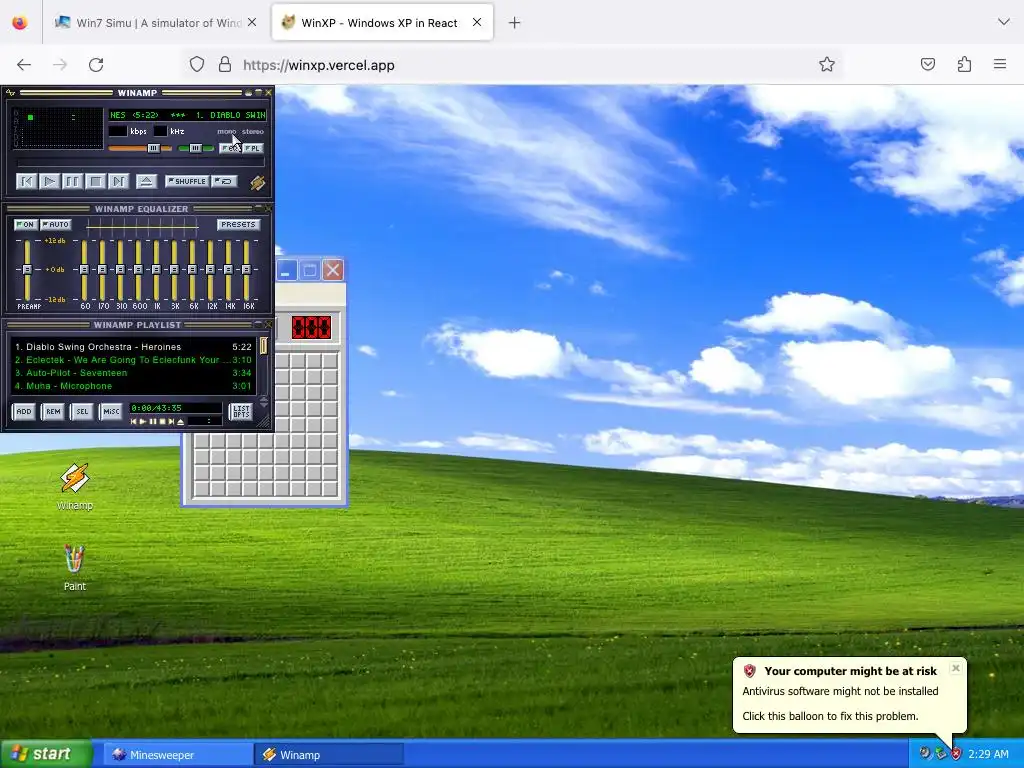Click playlist mini next track icon
Viewport: 1024px width, 768px height.
[x=171, y=422]
